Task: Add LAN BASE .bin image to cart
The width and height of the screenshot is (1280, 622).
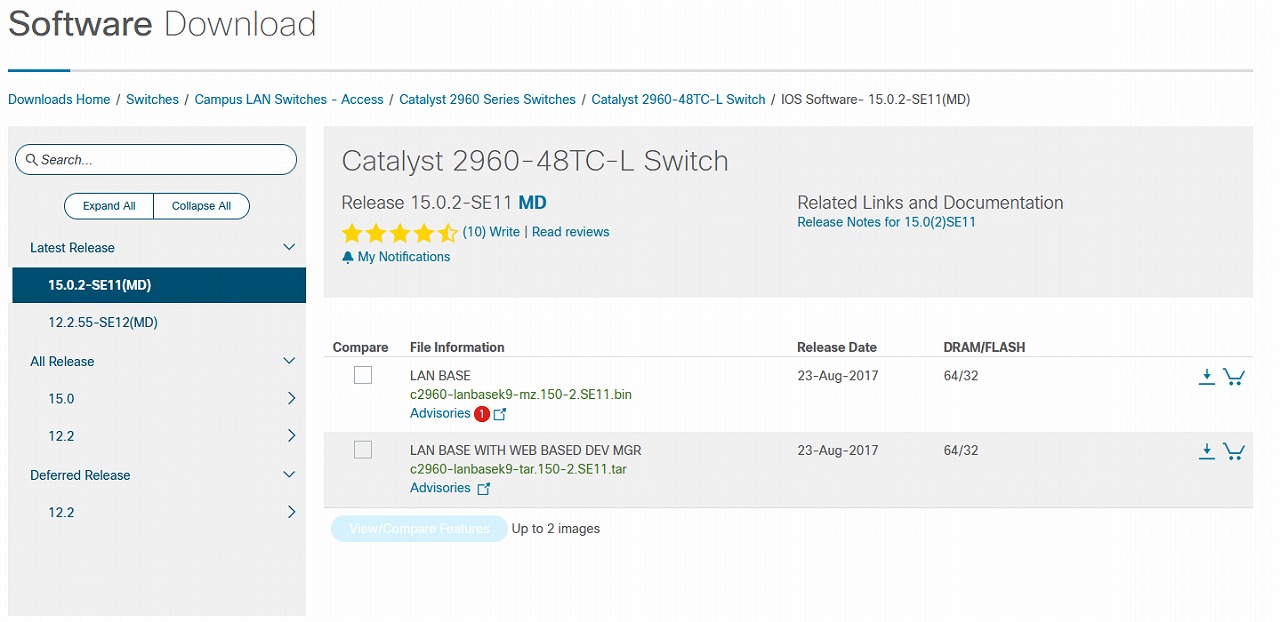Action: [x=1234, y=377]
